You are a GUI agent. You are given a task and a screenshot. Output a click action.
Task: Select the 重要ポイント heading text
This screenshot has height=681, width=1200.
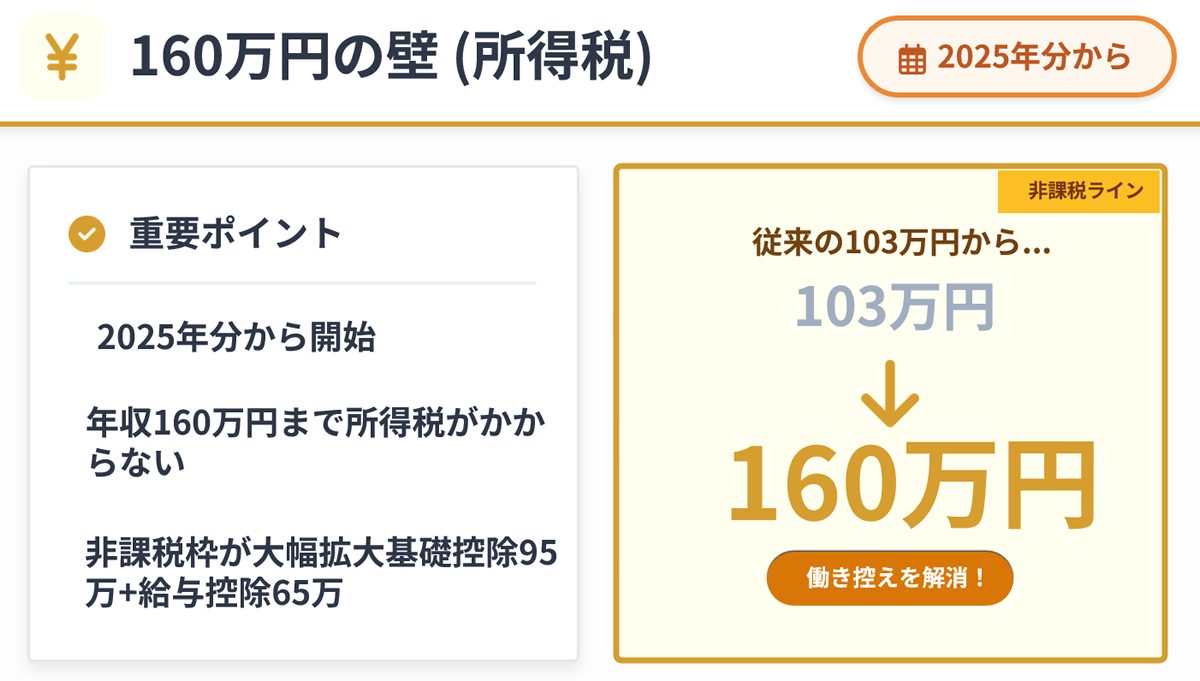[x=235, y=234]
